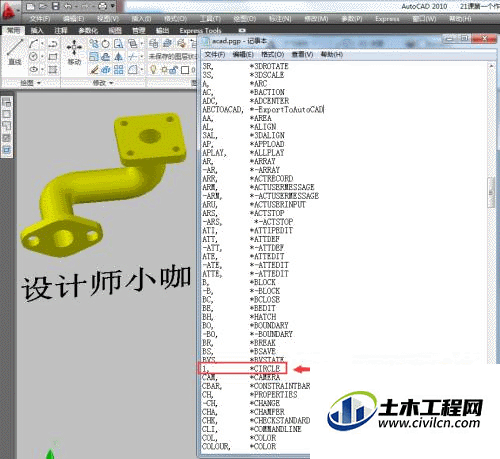This screenshot has height=459, width=500.
Task: Click the ribbon minimize icon after Express Tools
Action: [242, 30]
